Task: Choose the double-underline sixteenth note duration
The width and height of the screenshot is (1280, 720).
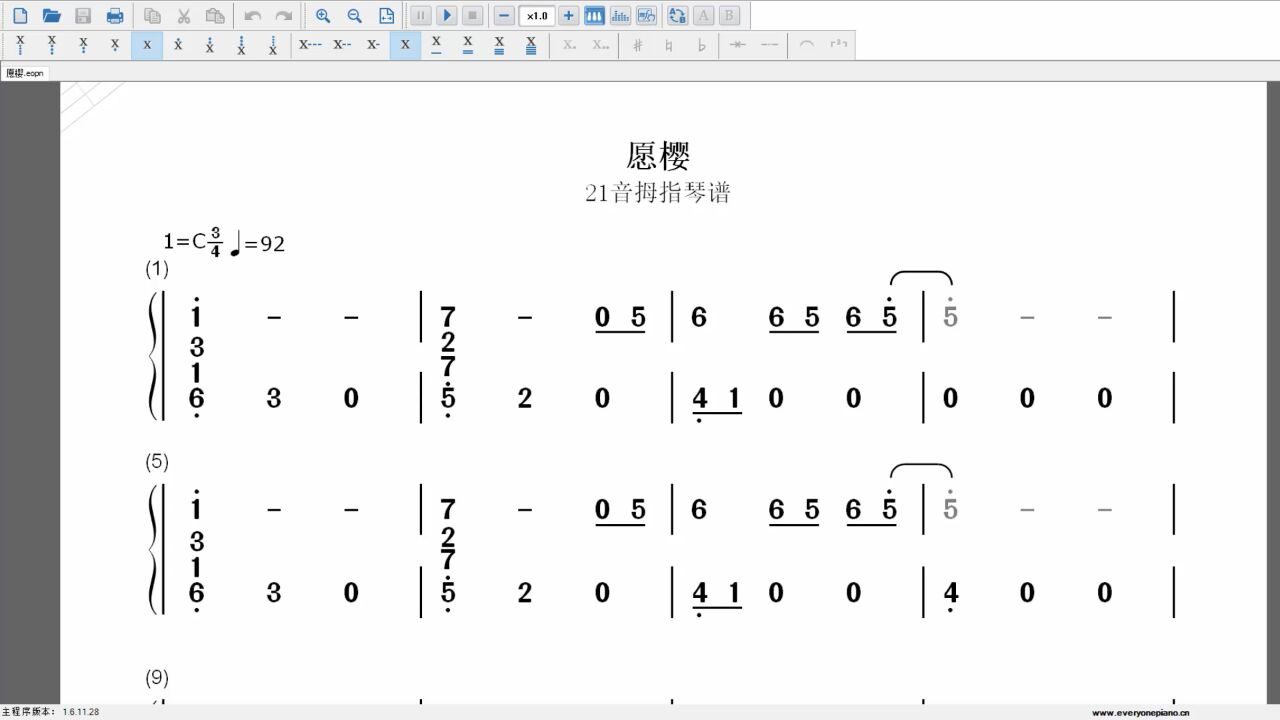Action: tap(468, 45)
